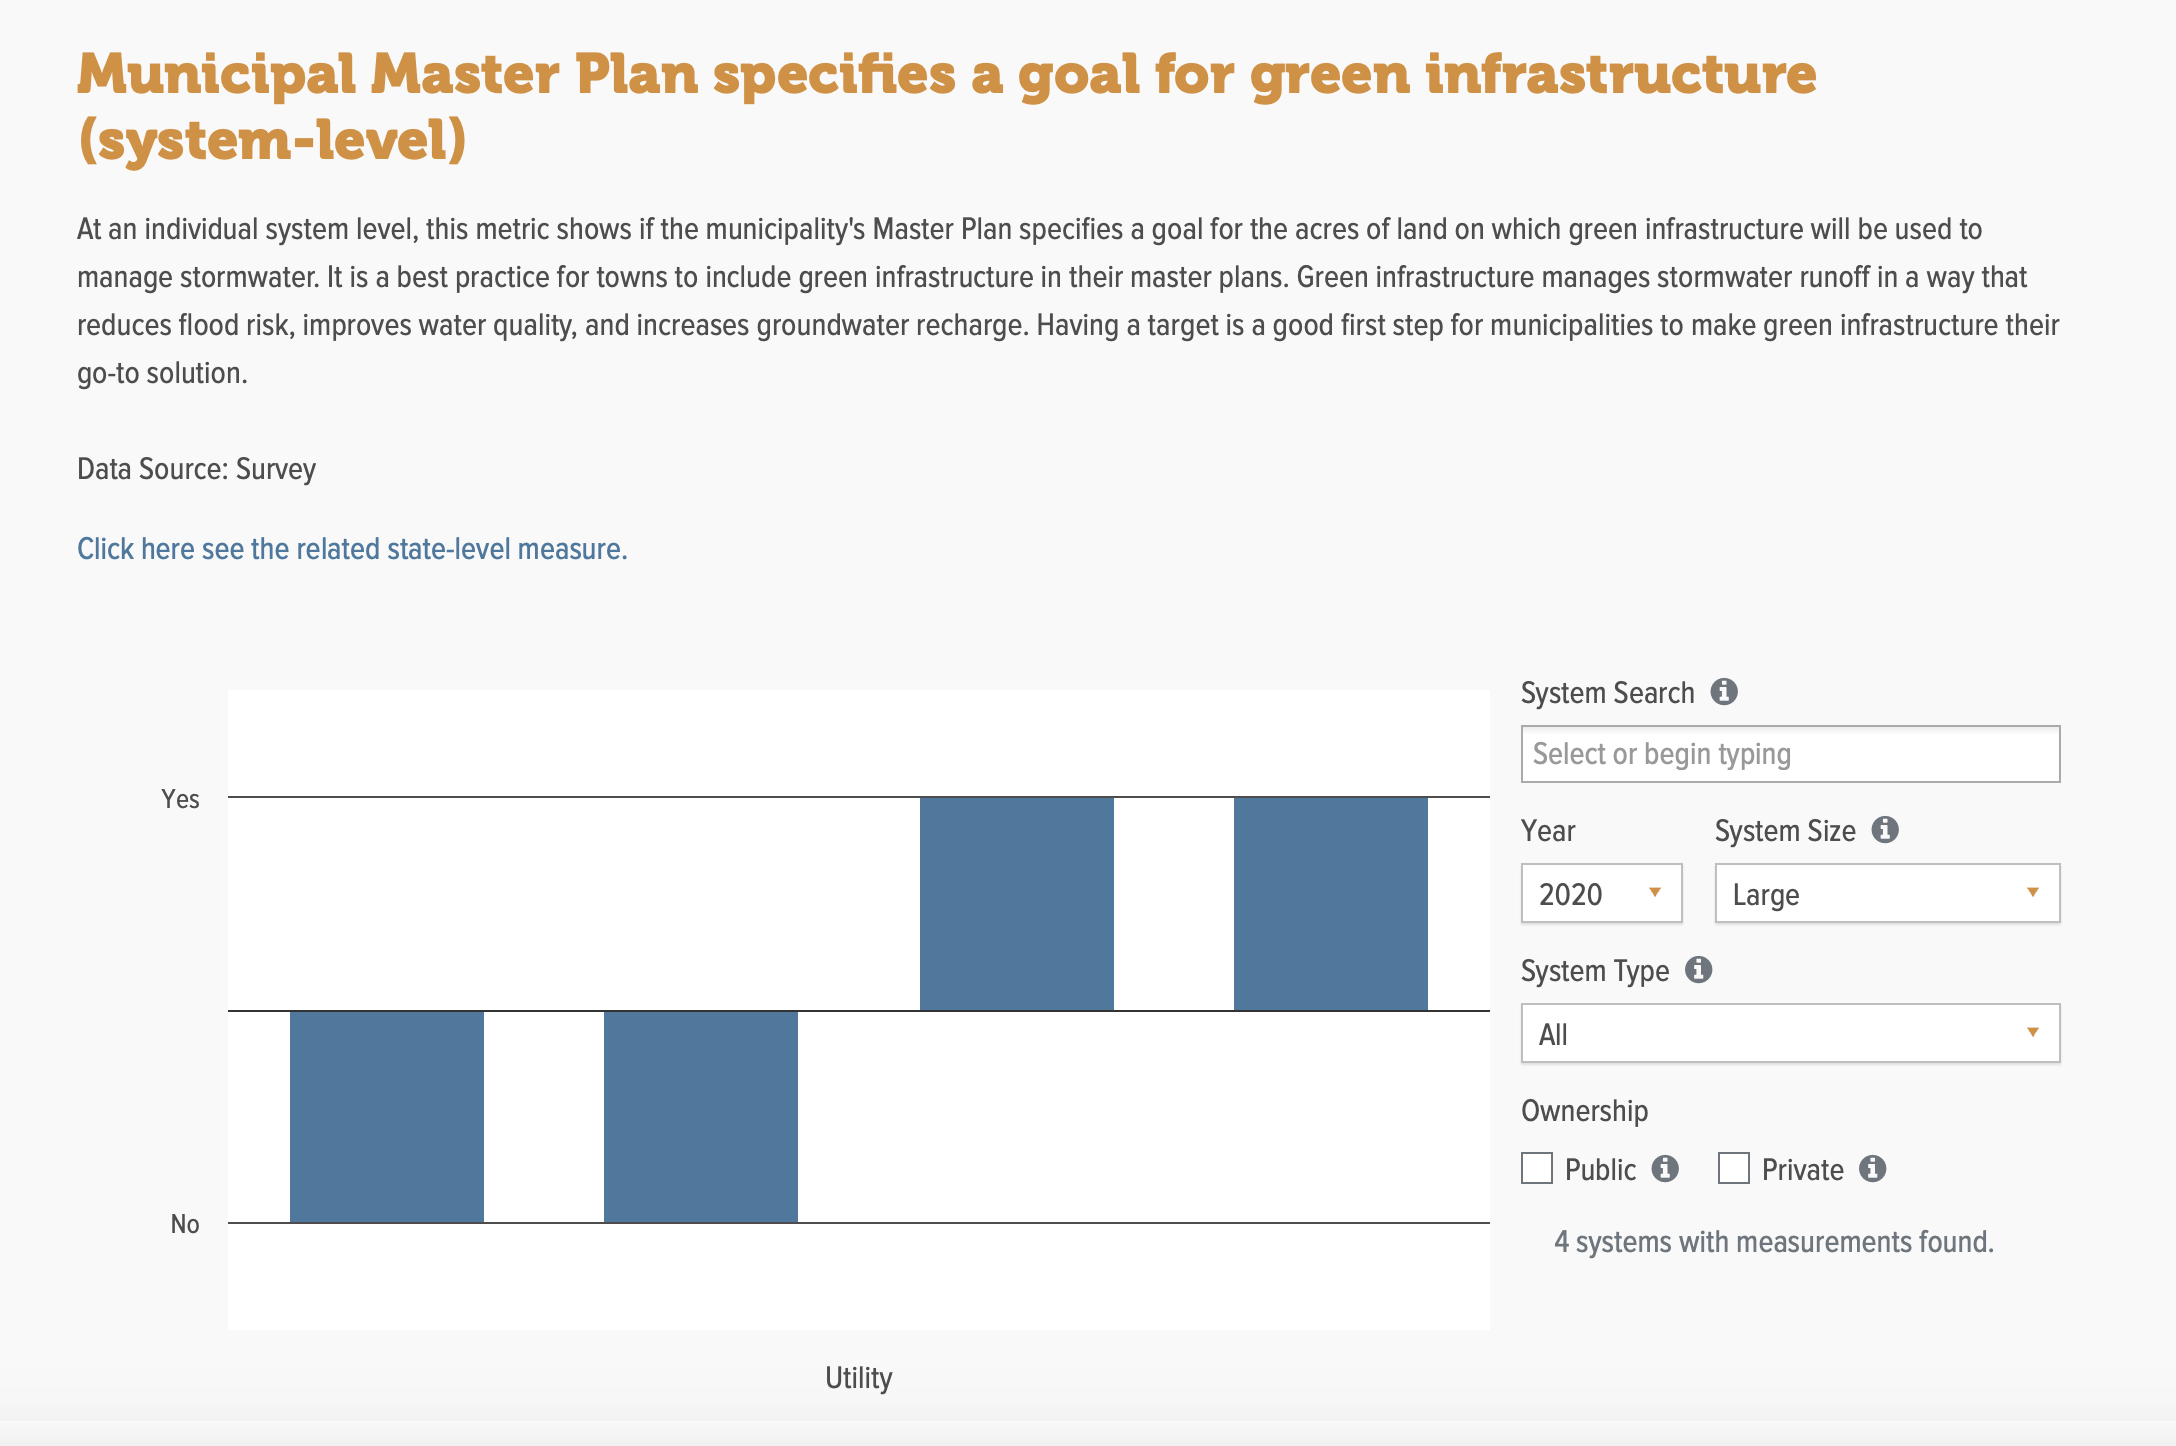
Task: Click the Utility axis label
Action: (858, 1378)
